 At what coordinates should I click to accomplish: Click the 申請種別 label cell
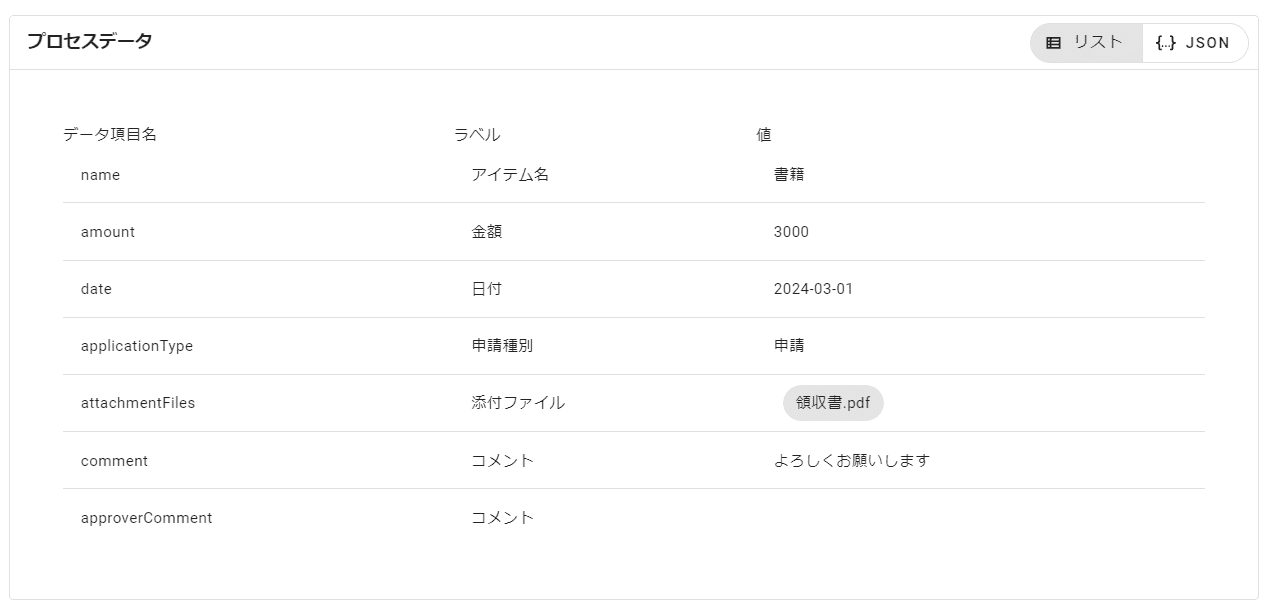(502, 346)
